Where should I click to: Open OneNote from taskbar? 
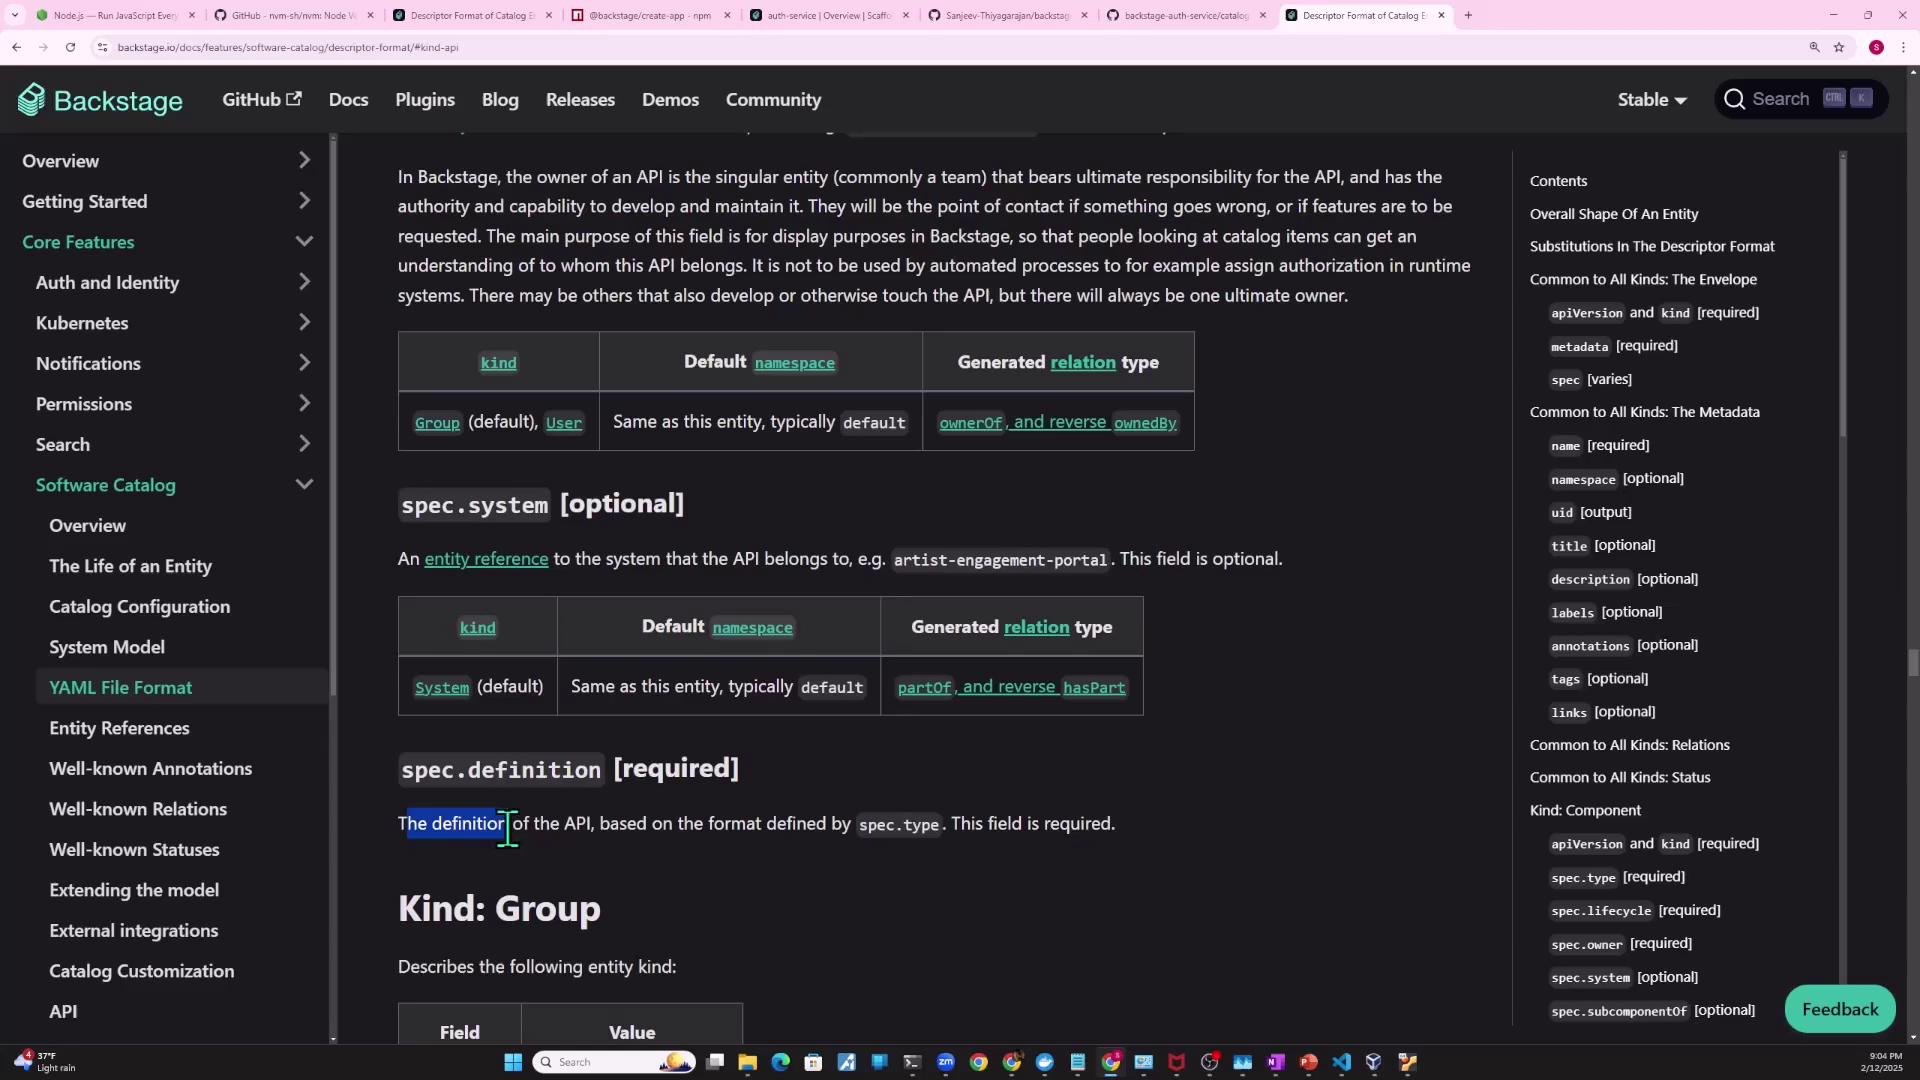click(x=1275, y=1062)
